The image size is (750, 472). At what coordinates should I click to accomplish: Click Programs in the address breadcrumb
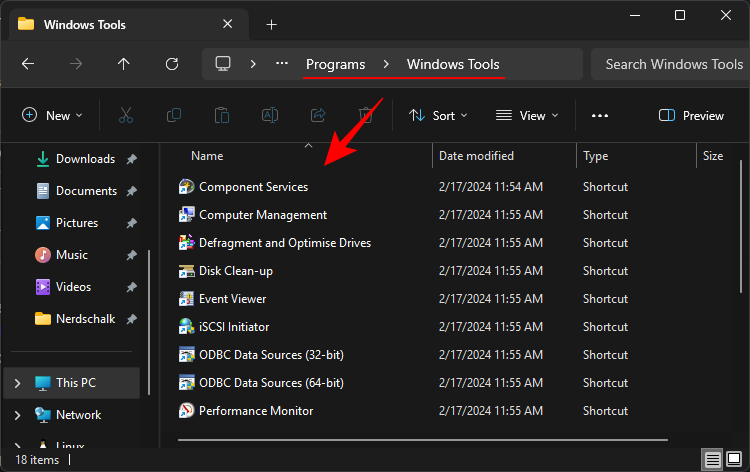point(335,64)
